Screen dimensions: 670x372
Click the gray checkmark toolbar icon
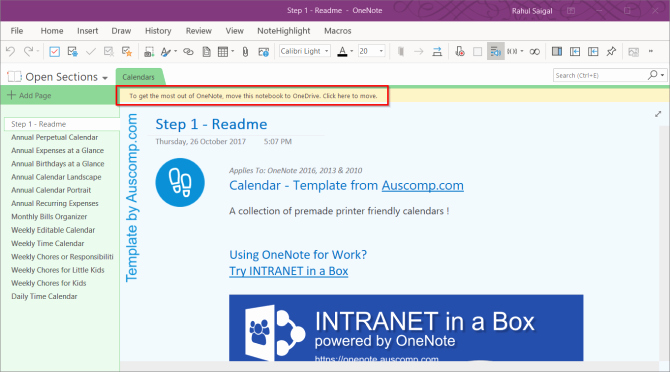tap(91, 52)
